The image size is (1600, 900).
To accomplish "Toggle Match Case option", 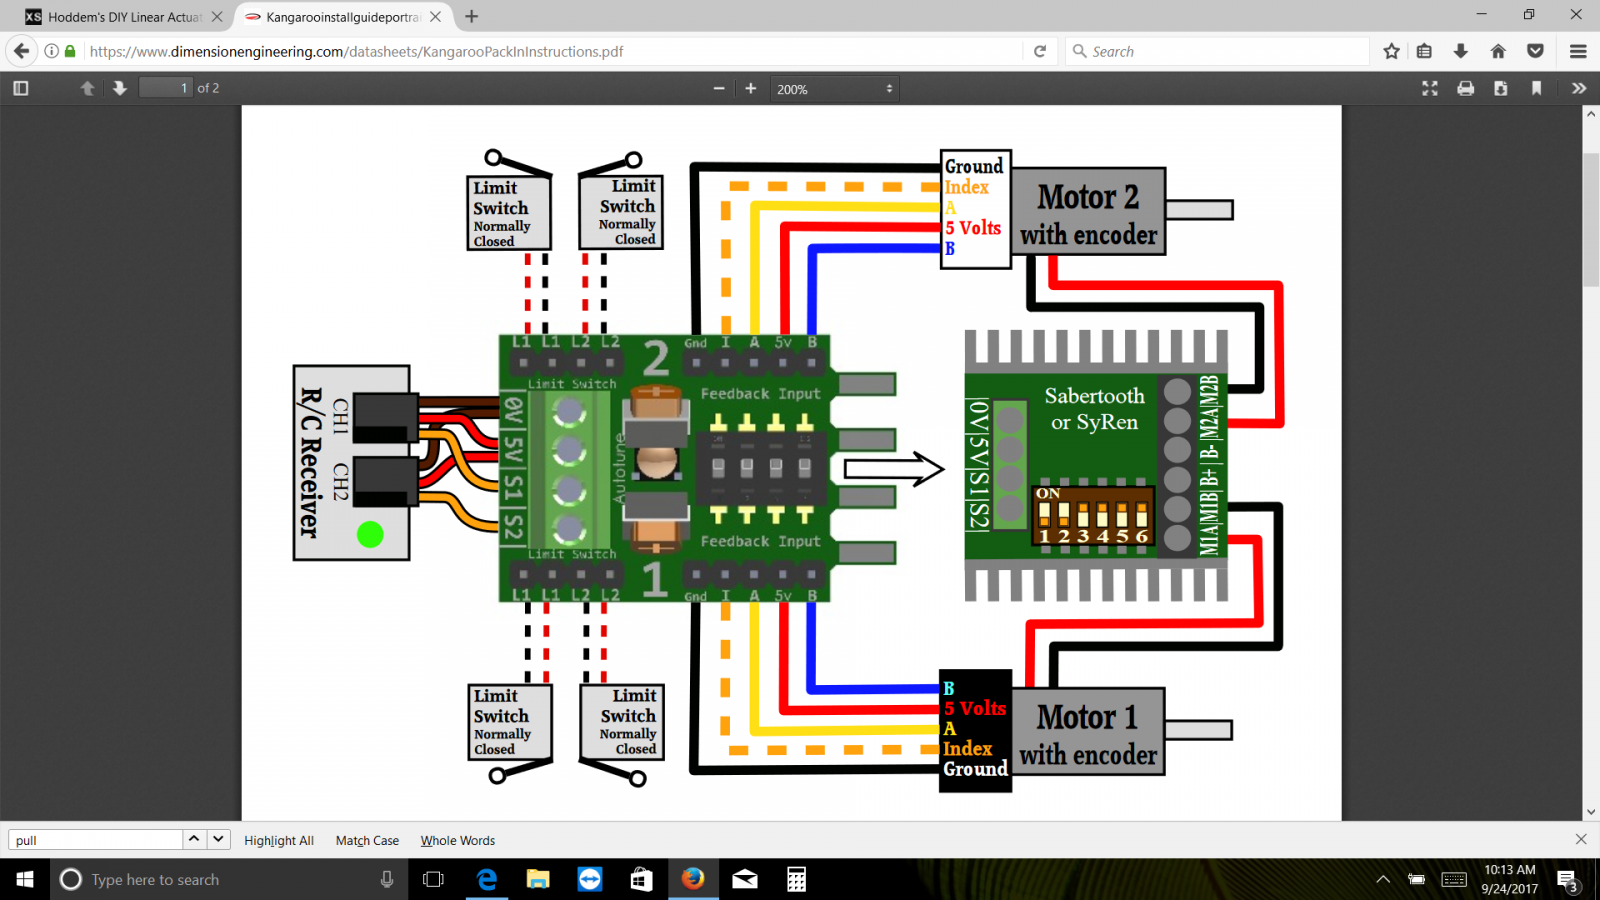I will click(x=367, y=841).
